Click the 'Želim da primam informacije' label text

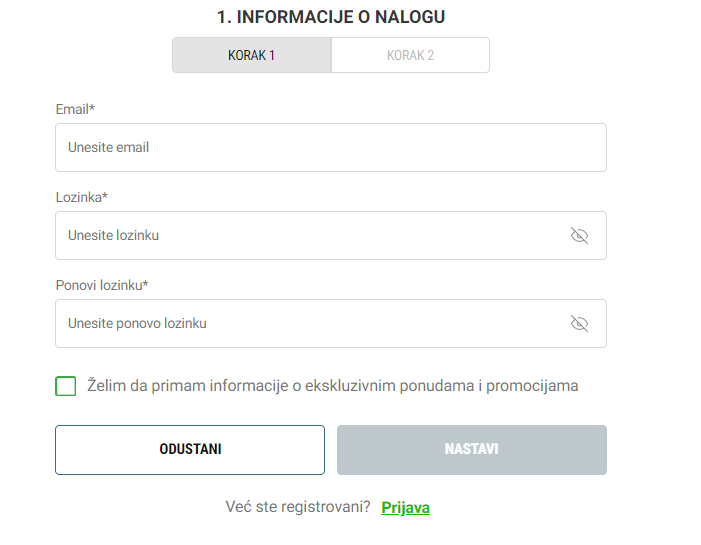coord(333,385)
